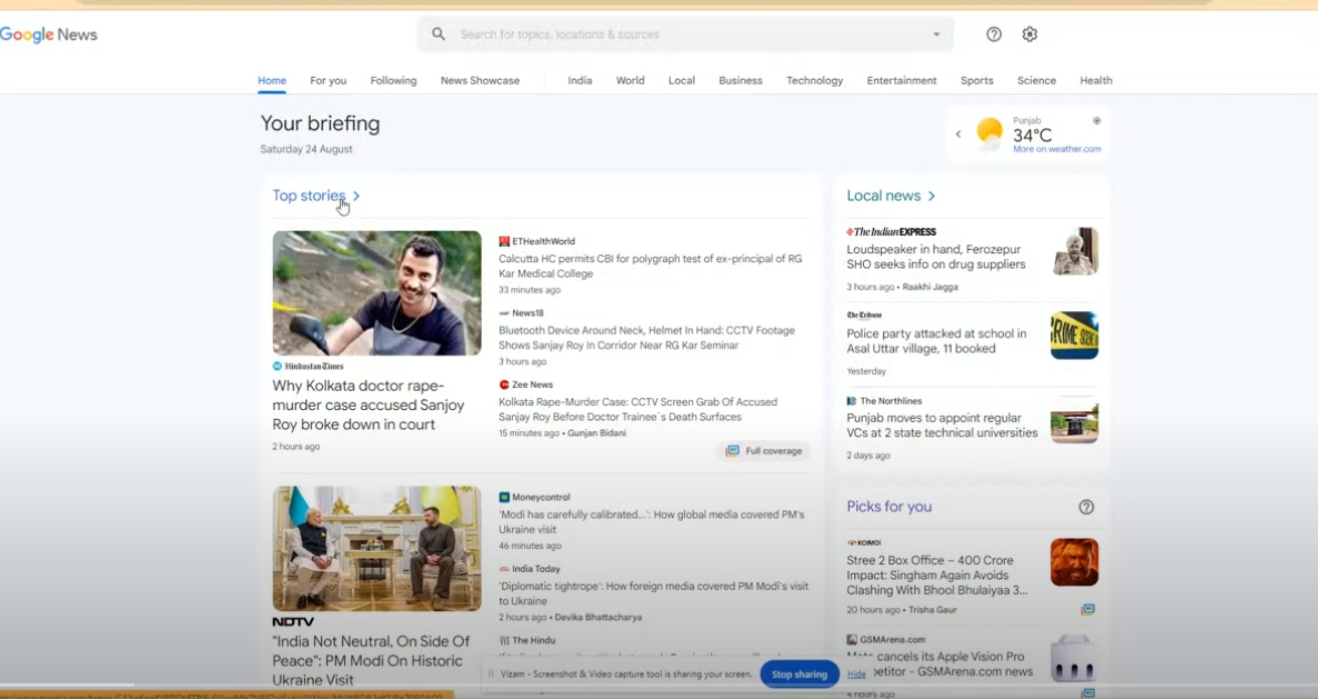
Task: Expand Local news with its chevron arrow
Action: [x=931, y=196]
